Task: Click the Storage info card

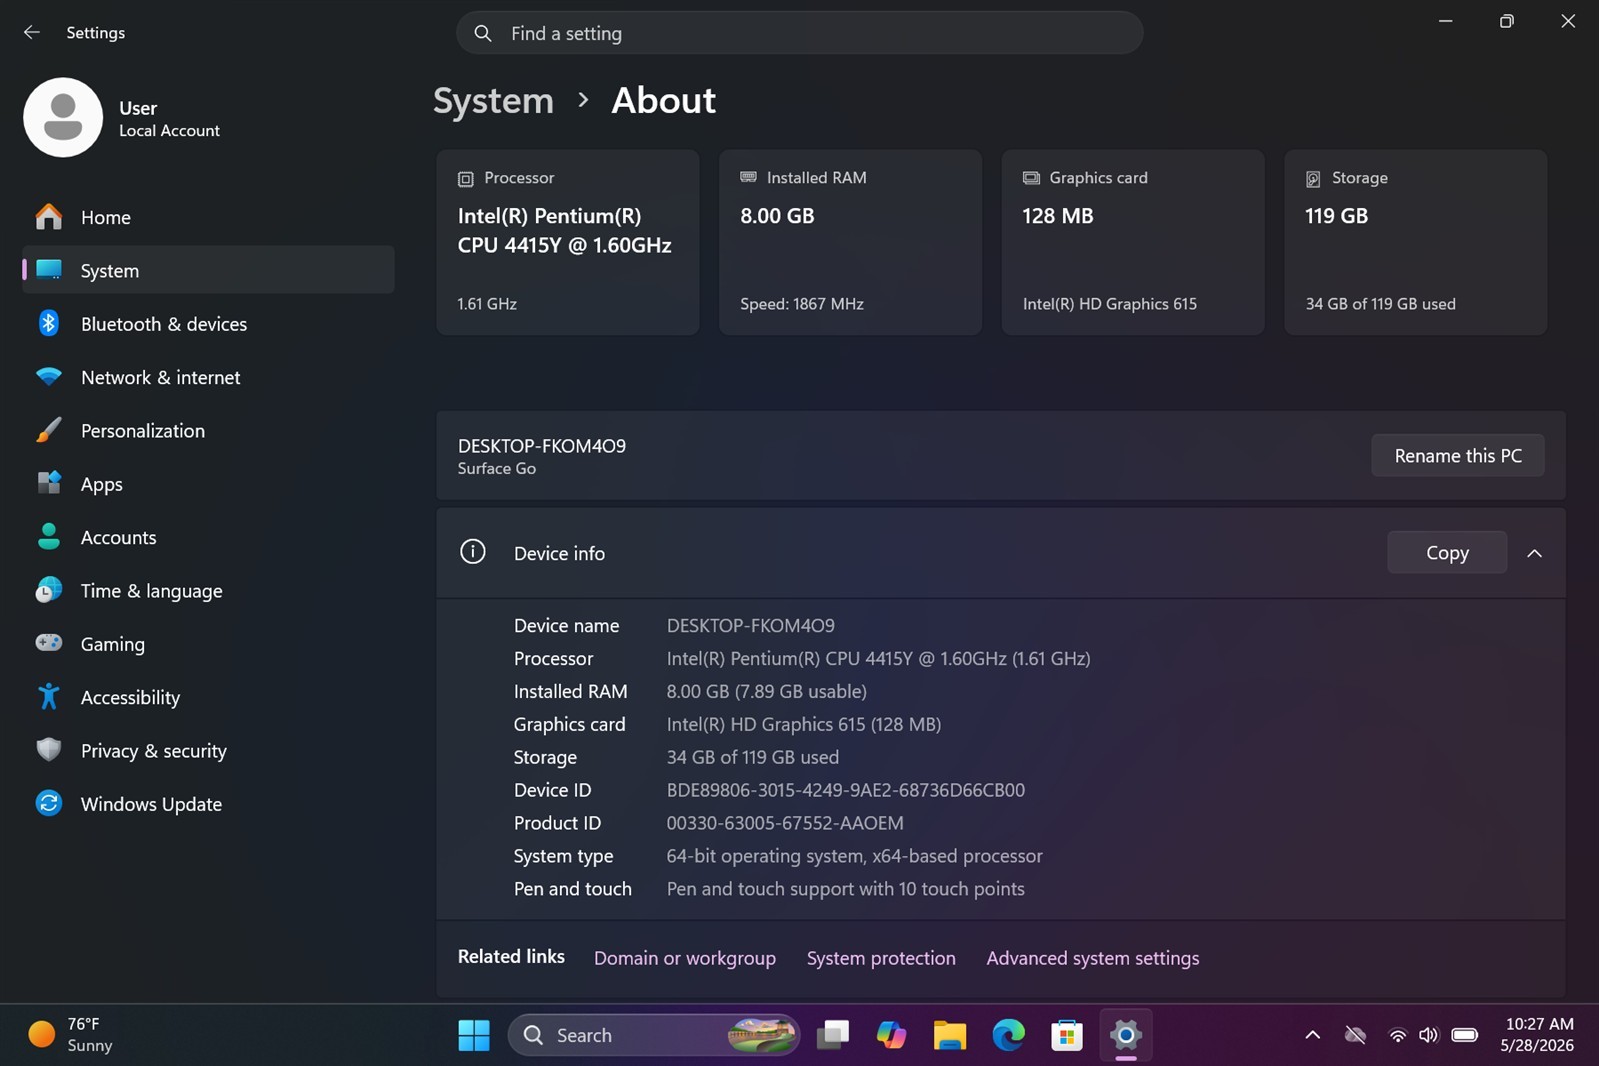Action: coord(1415,242)
